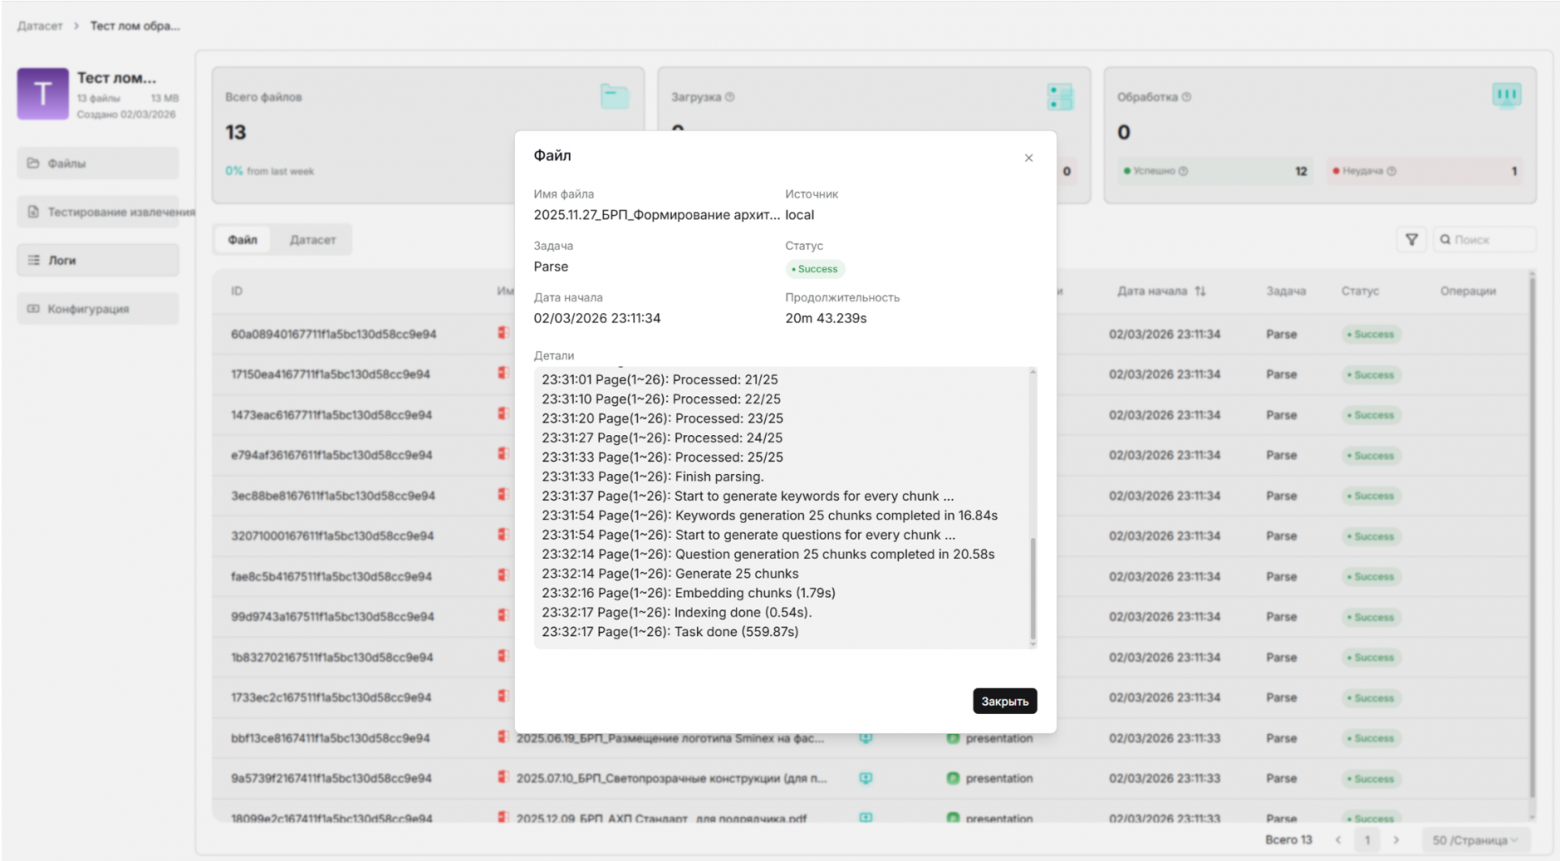Click the info icon next to Успешно
The image size is (1560, 861).
click(1183, 171)
